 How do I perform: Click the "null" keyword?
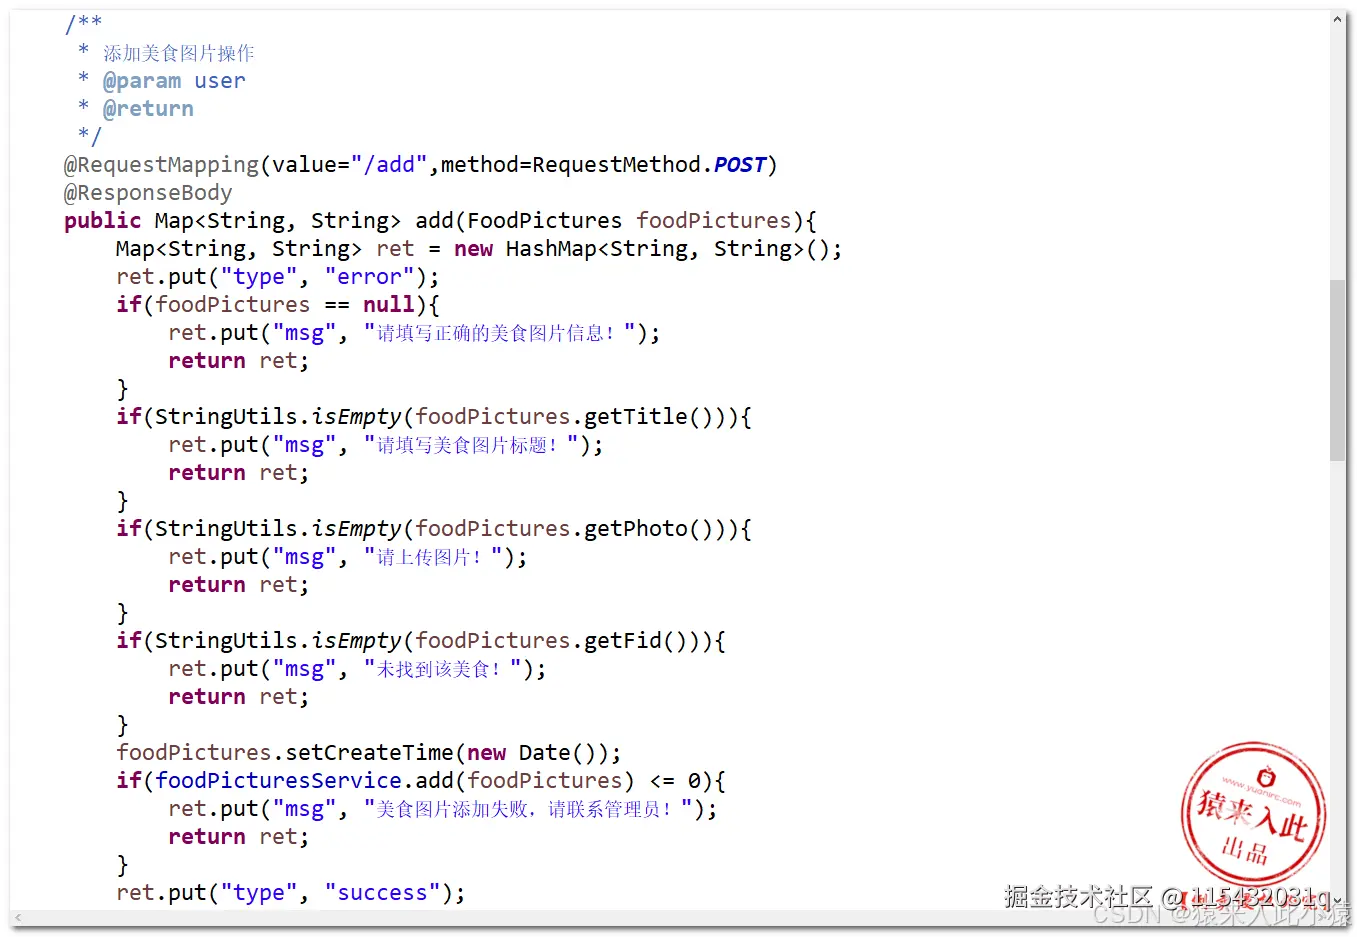pos(389,305)
